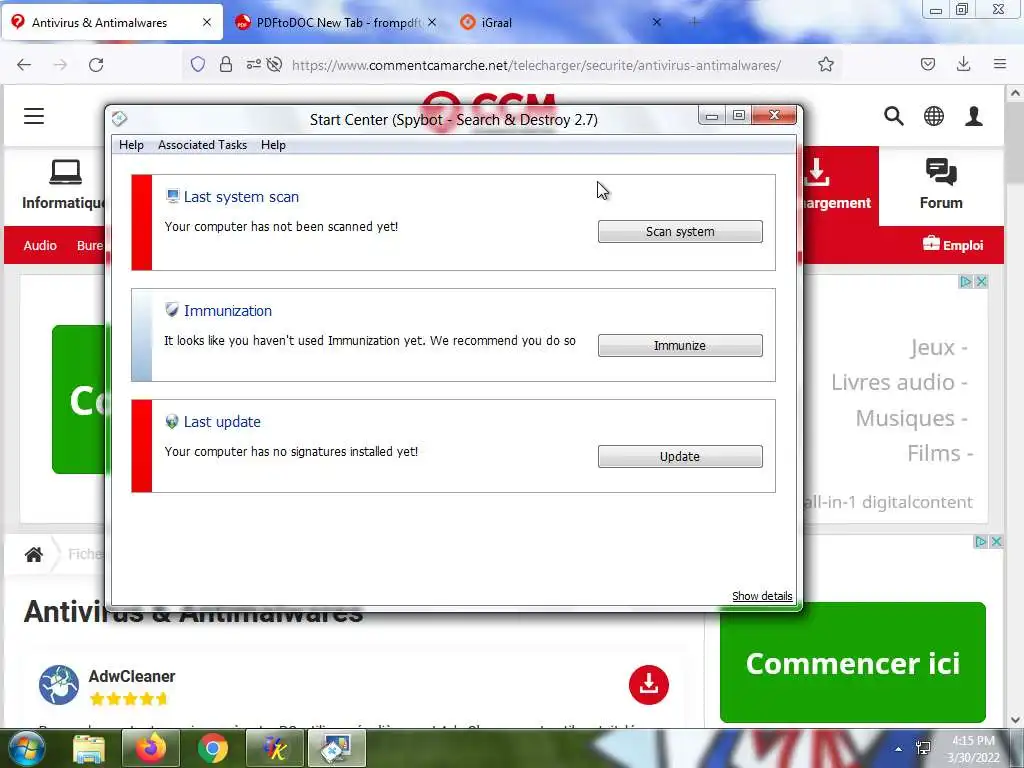
Task: Click the CCM site search magnifier icon
Action: pos(894,116)
